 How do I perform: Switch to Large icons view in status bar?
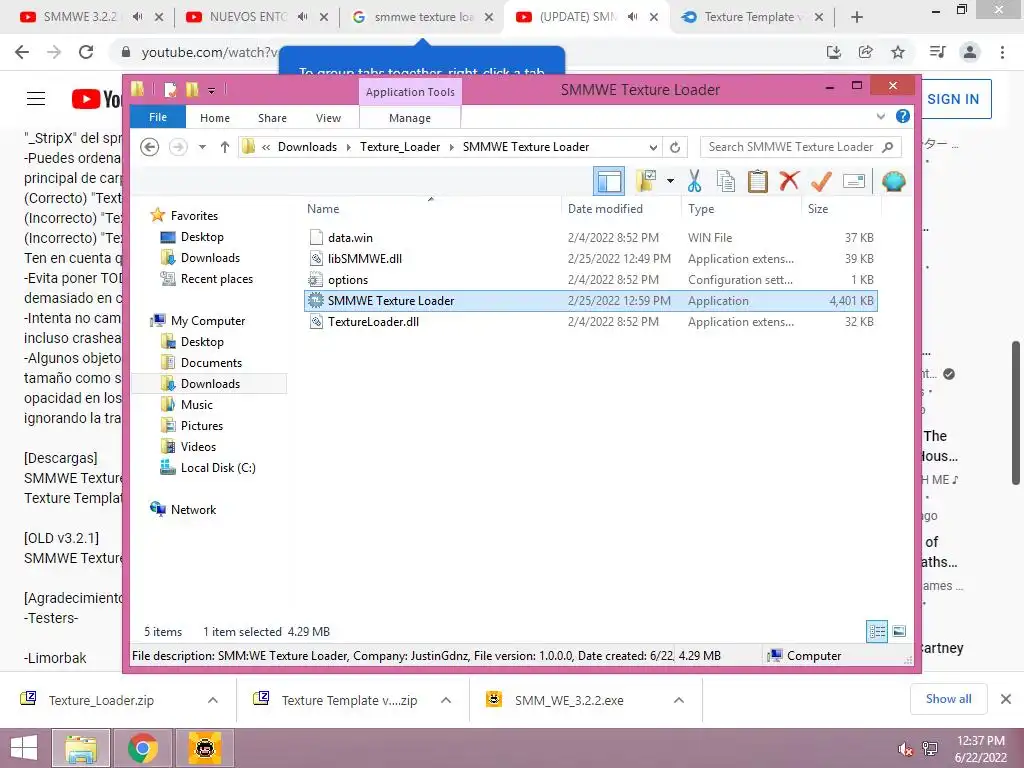click(x=899, y=631)
